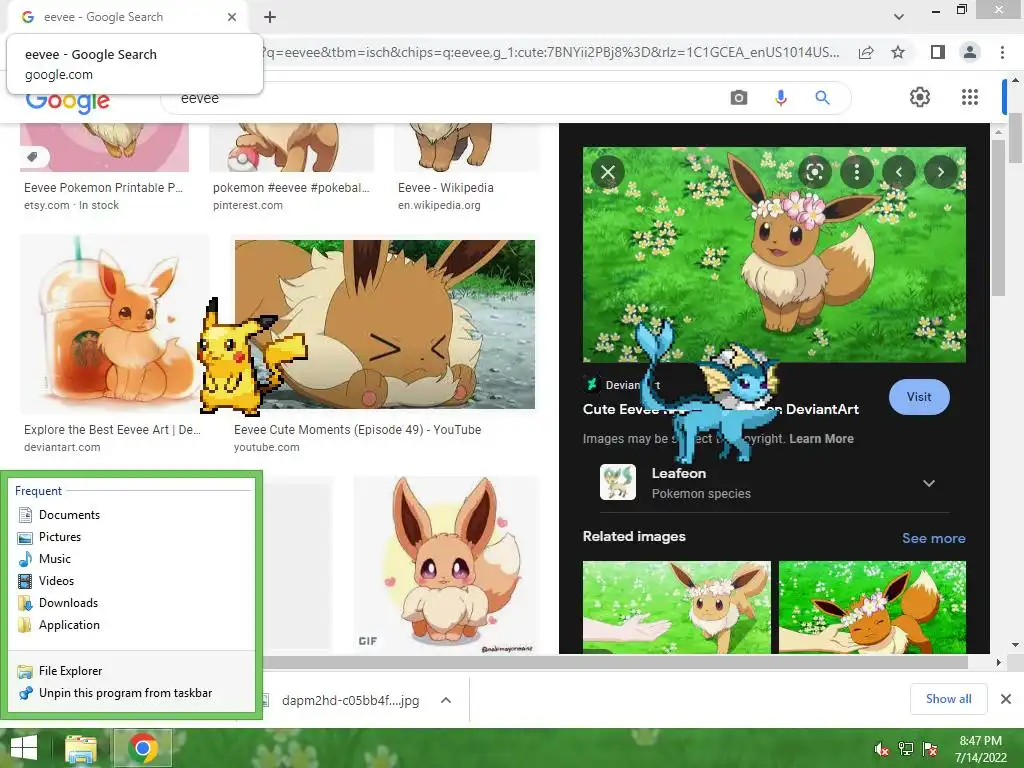1024x768 pixels.
Task: Open a new tab with the plus button
Action: pos(270,17)
